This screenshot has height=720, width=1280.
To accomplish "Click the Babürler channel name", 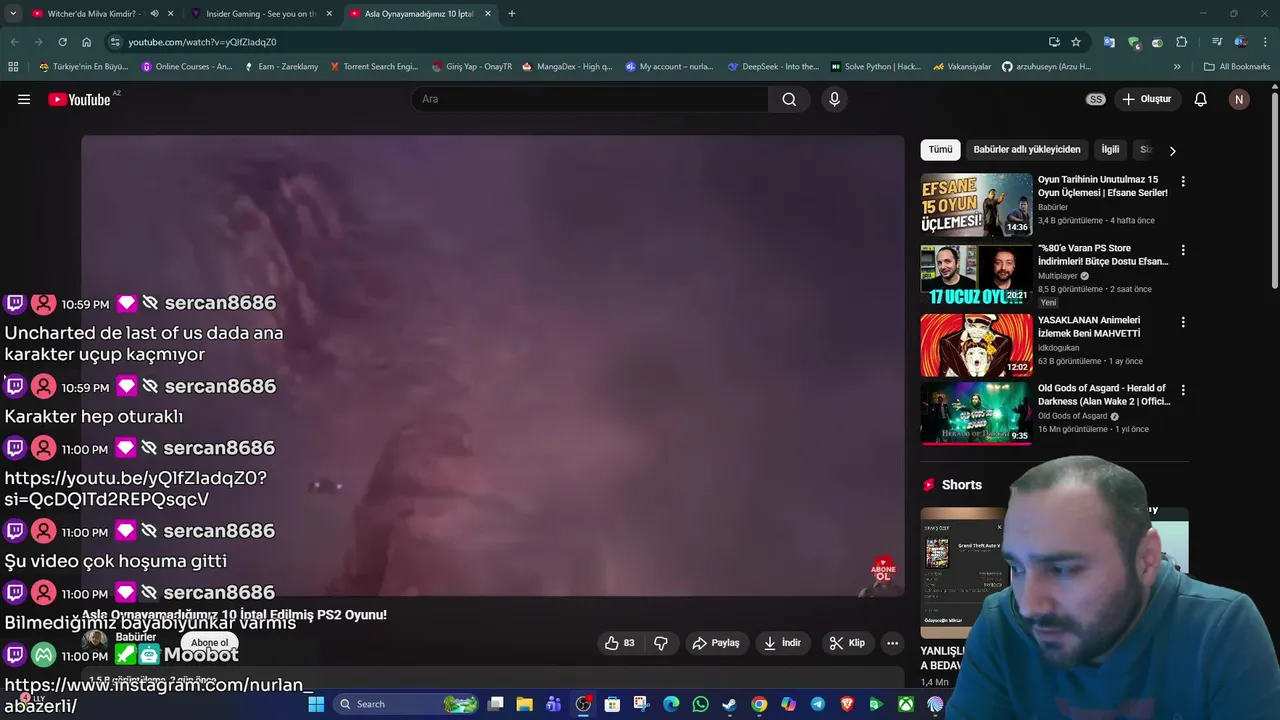I will tap(136, 637).
